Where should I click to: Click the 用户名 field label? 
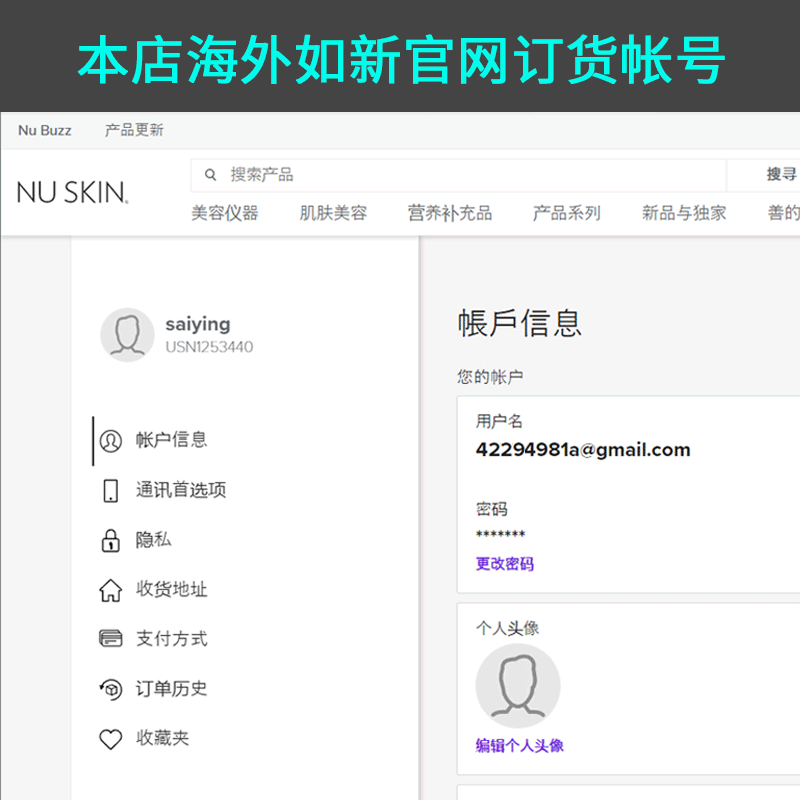point(499,421)
